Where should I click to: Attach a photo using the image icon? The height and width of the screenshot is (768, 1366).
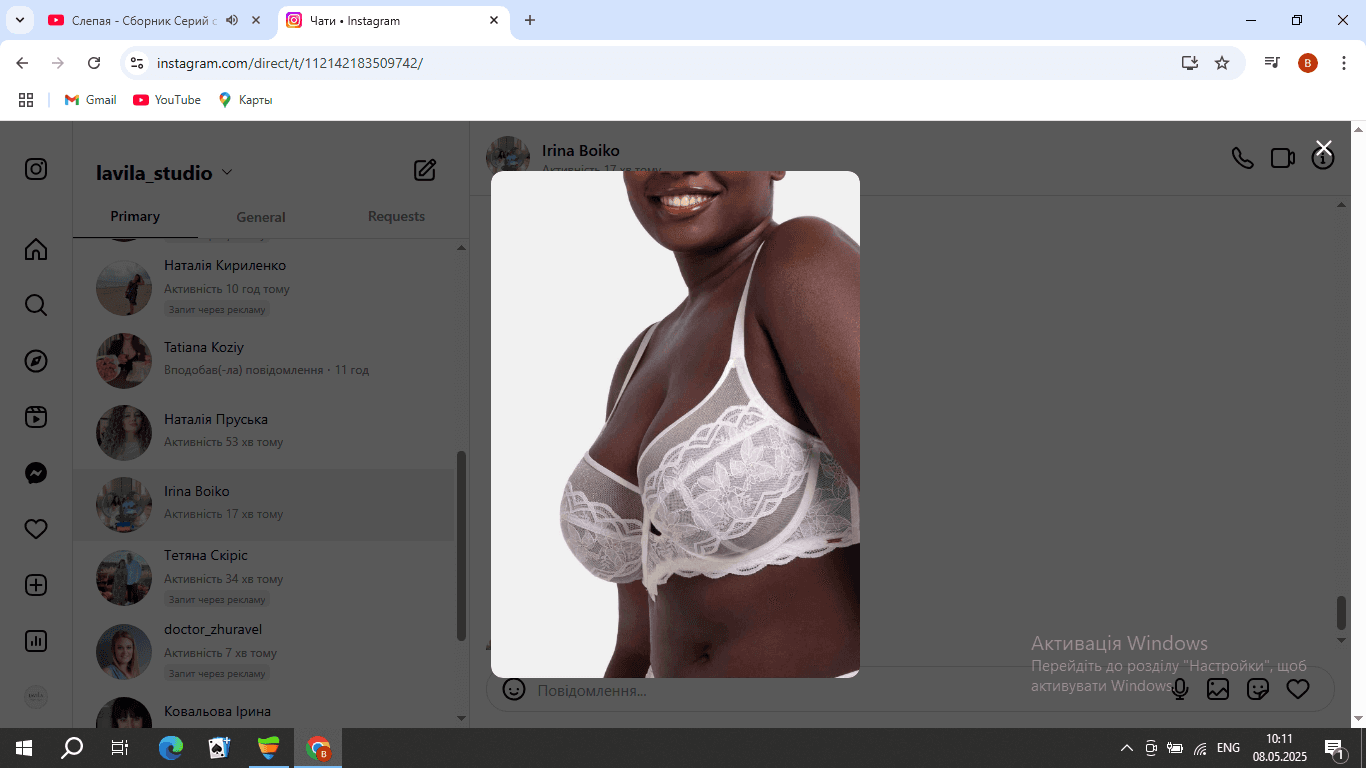1218,689
